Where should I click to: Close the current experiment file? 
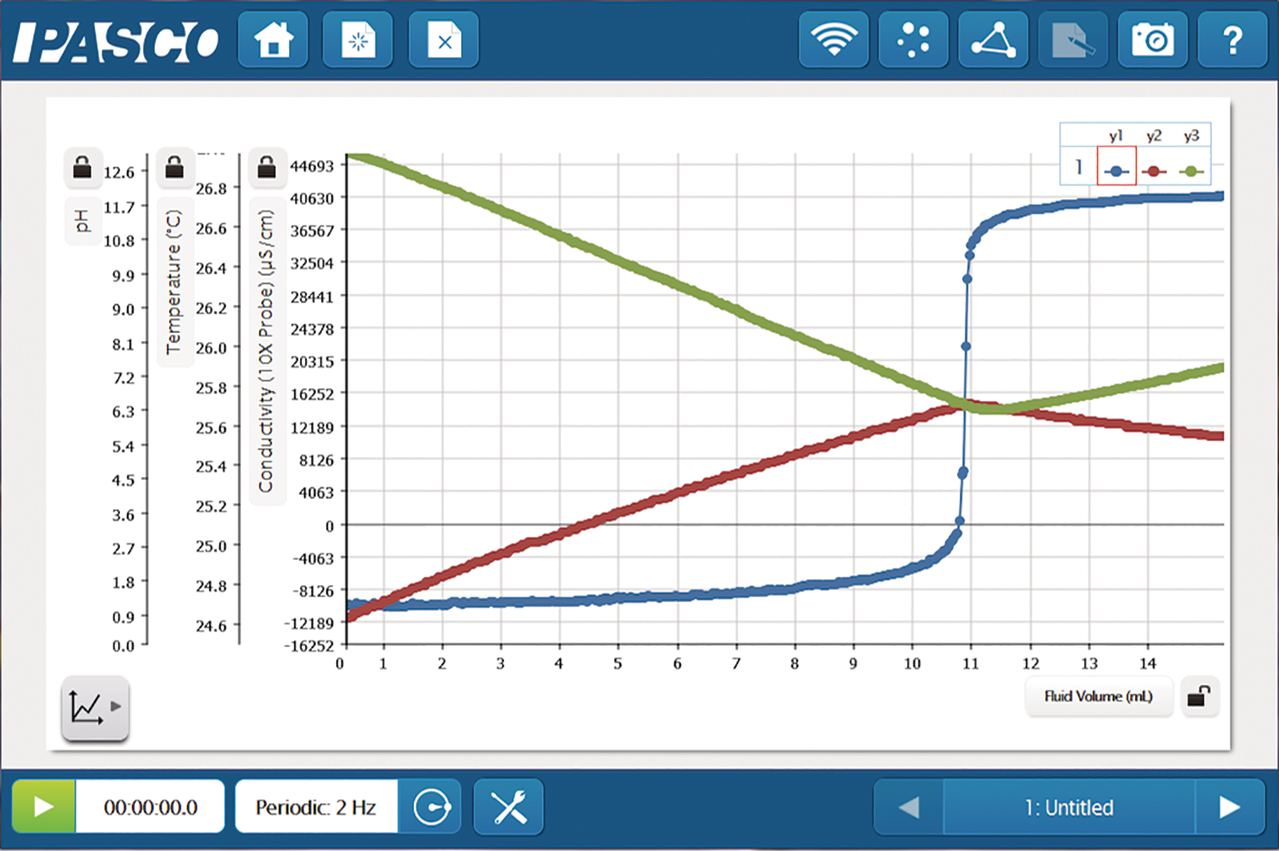click(444, 40)
